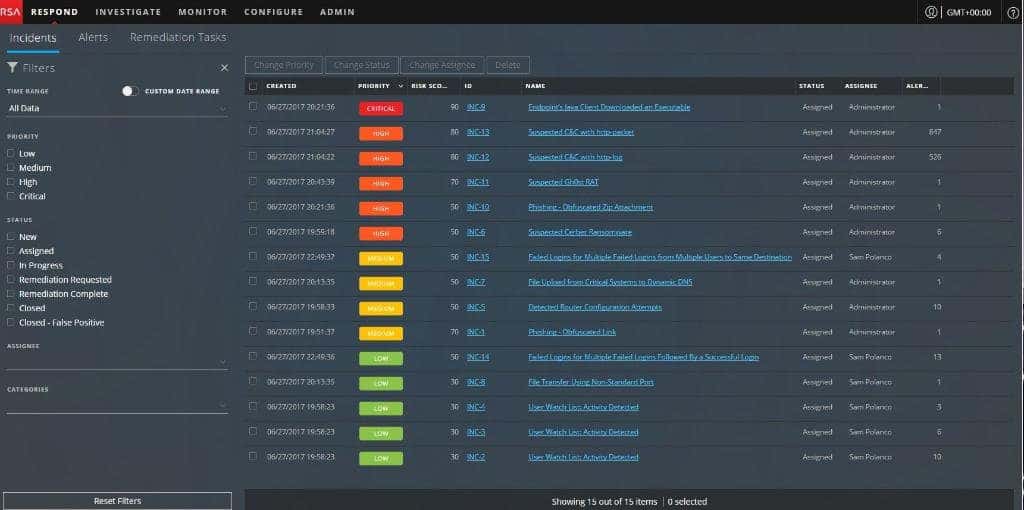The height and width of the screenshot is (510, 1024).
Task: Open Phishing - Obfuscated Link incident
Action: tap(571, 332)
